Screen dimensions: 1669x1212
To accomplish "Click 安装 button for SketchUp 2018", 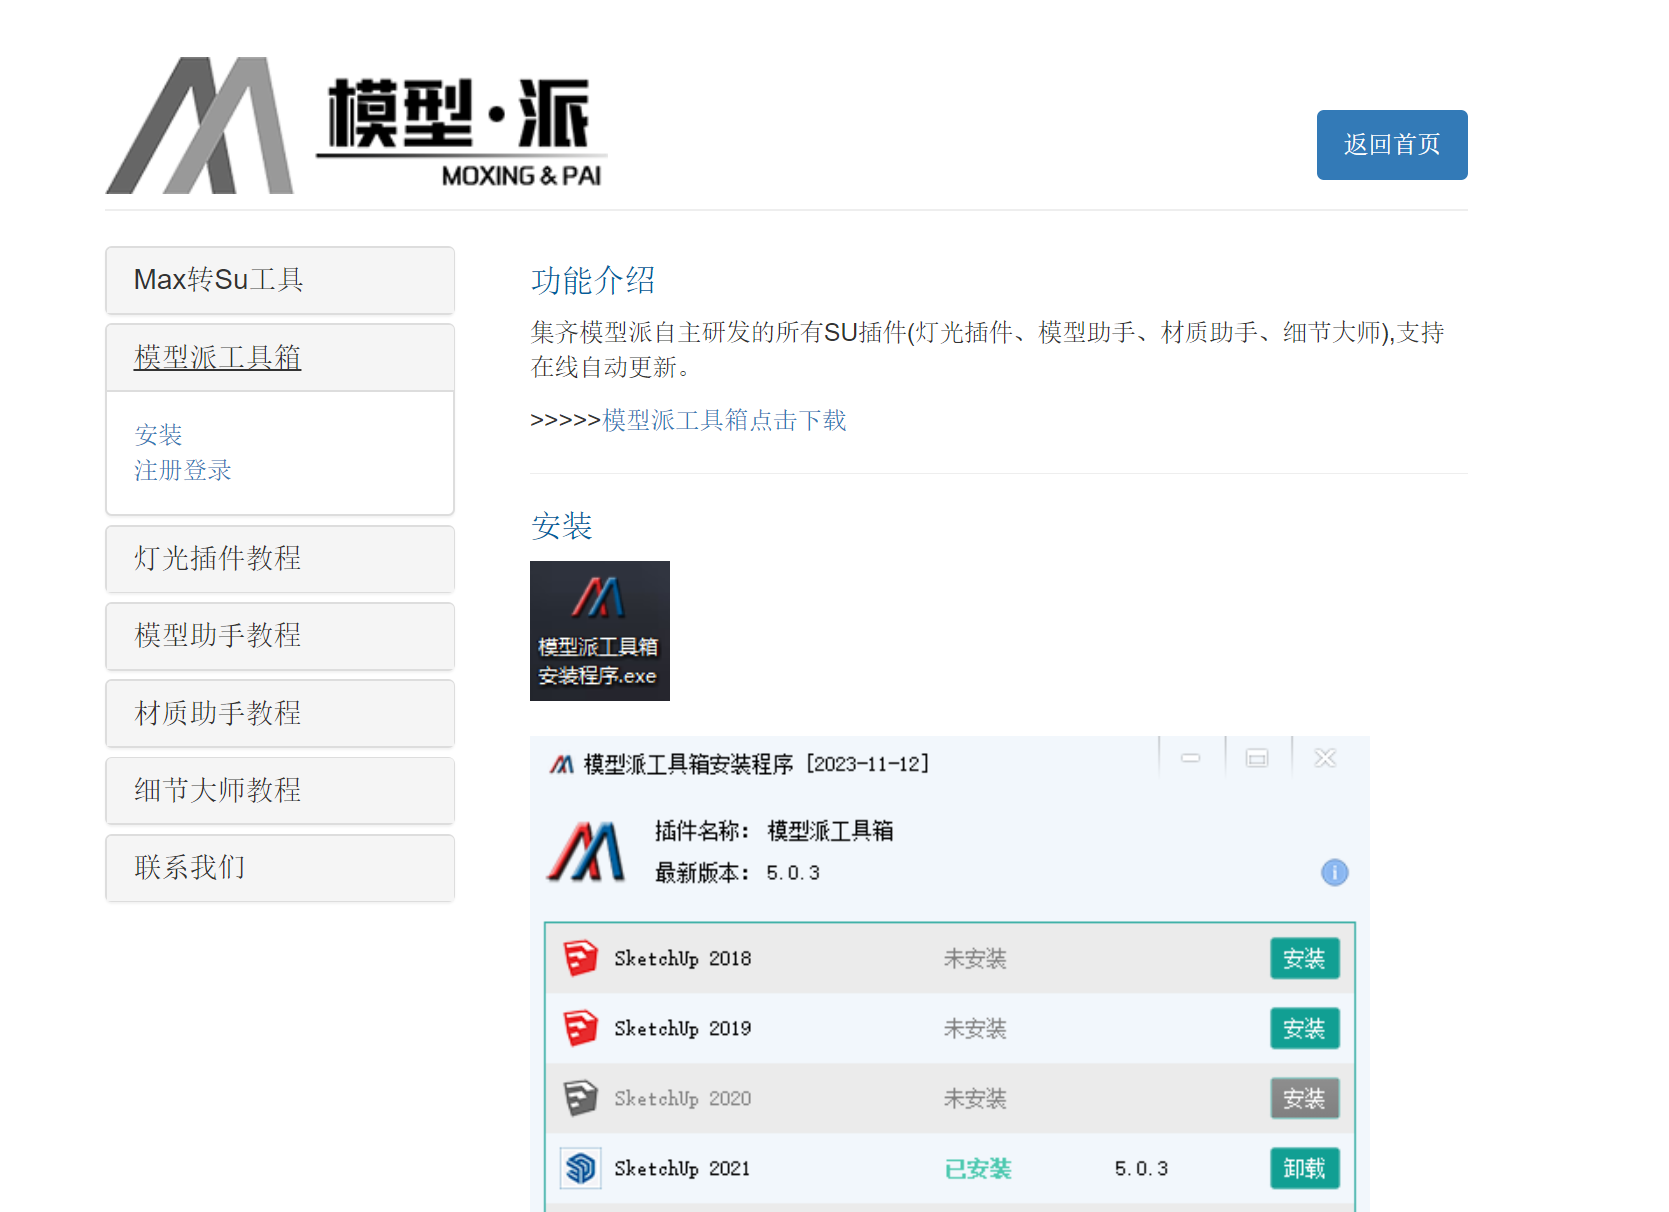I will click(1304, 958).
